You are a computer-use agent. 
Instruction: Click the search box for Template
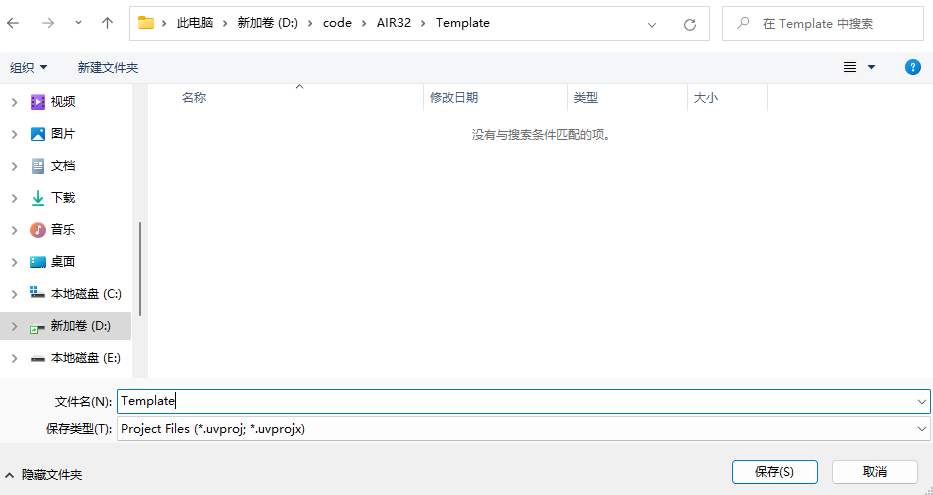tap(823, 24)
